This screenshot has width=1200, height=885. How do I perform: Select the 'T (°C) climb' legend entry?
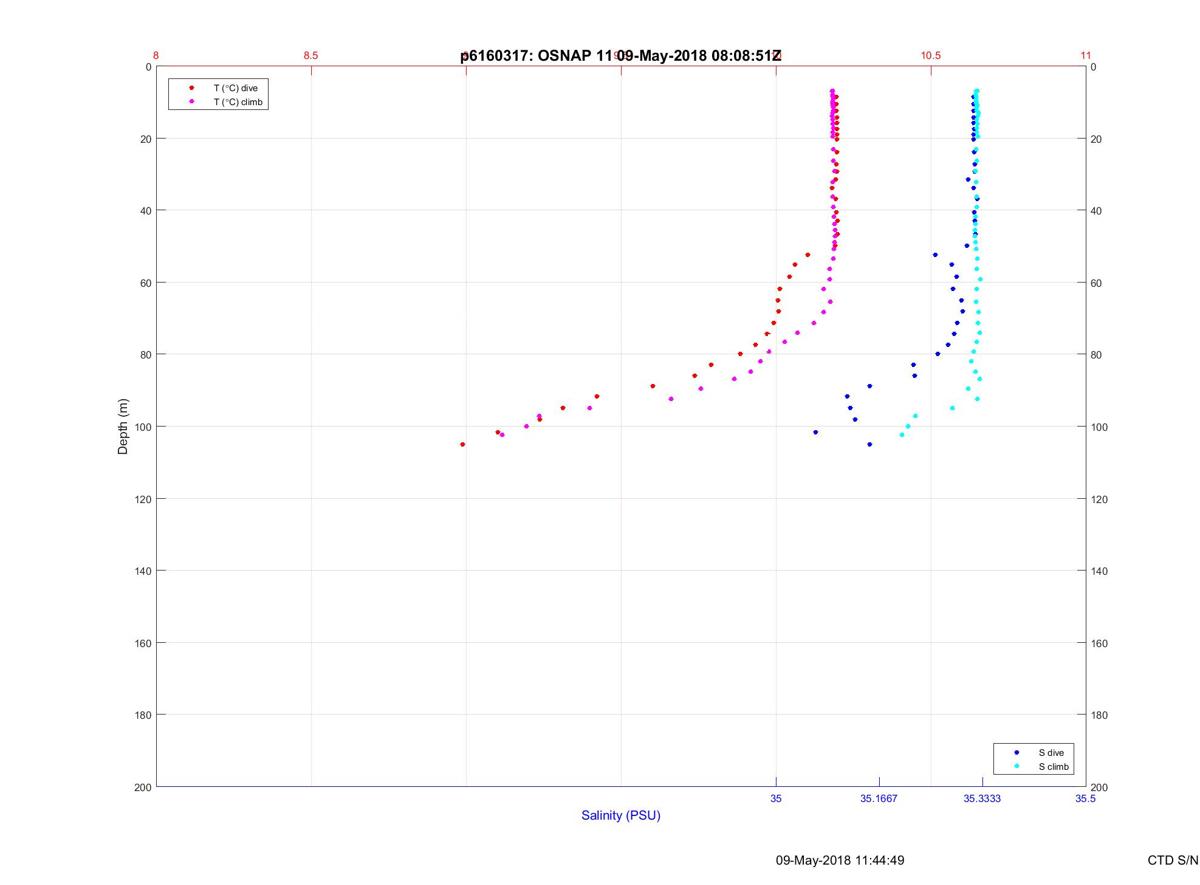click(238, 102)
